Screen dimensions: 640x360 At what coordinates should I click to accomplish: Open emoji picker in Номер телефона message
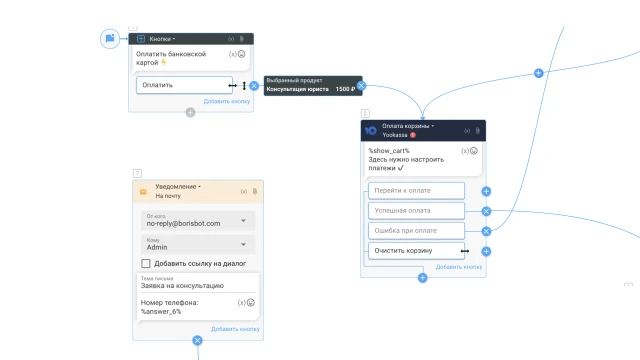tap(251, 303)
